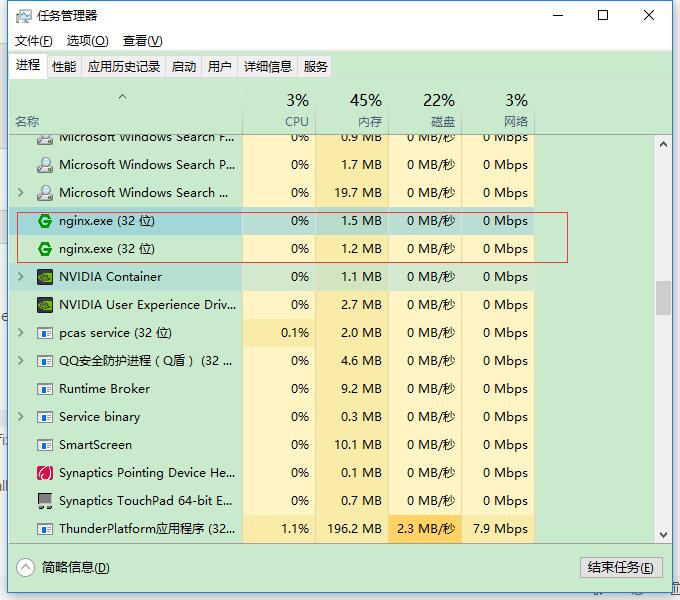The width and height of the screenshot is (680, 600).
Task: Click the Task Manager title bar icon
Action: click(23, 16)
